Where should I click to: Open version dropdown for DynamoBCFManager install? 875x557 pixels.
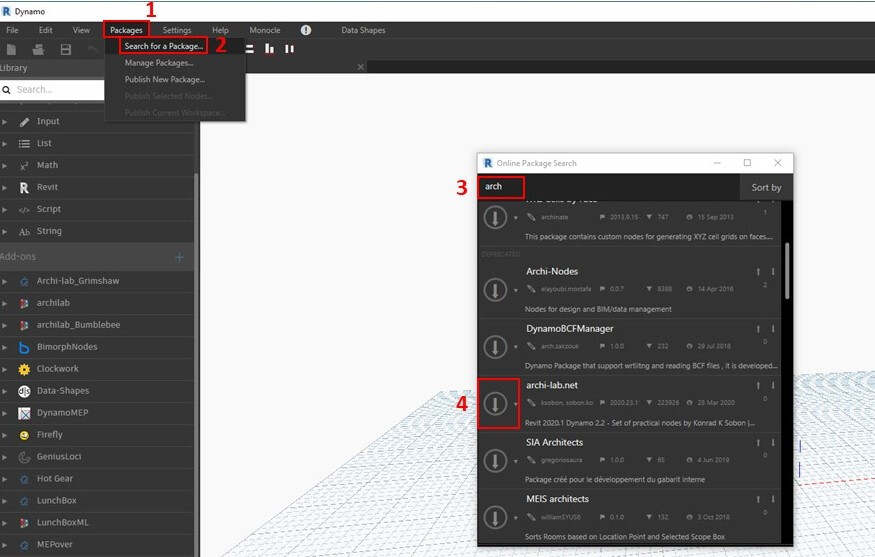pos(516,347)
